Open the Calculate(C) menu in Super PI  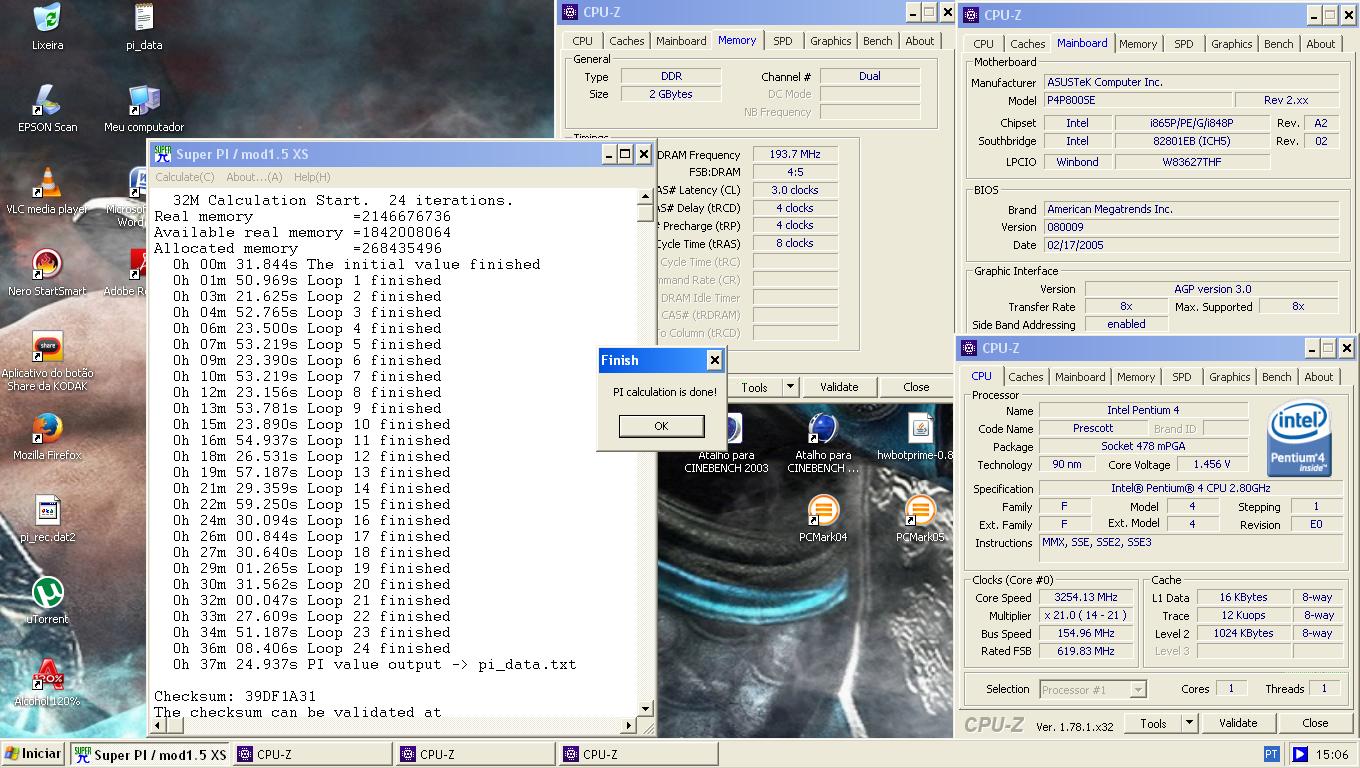tap(184, 177)
